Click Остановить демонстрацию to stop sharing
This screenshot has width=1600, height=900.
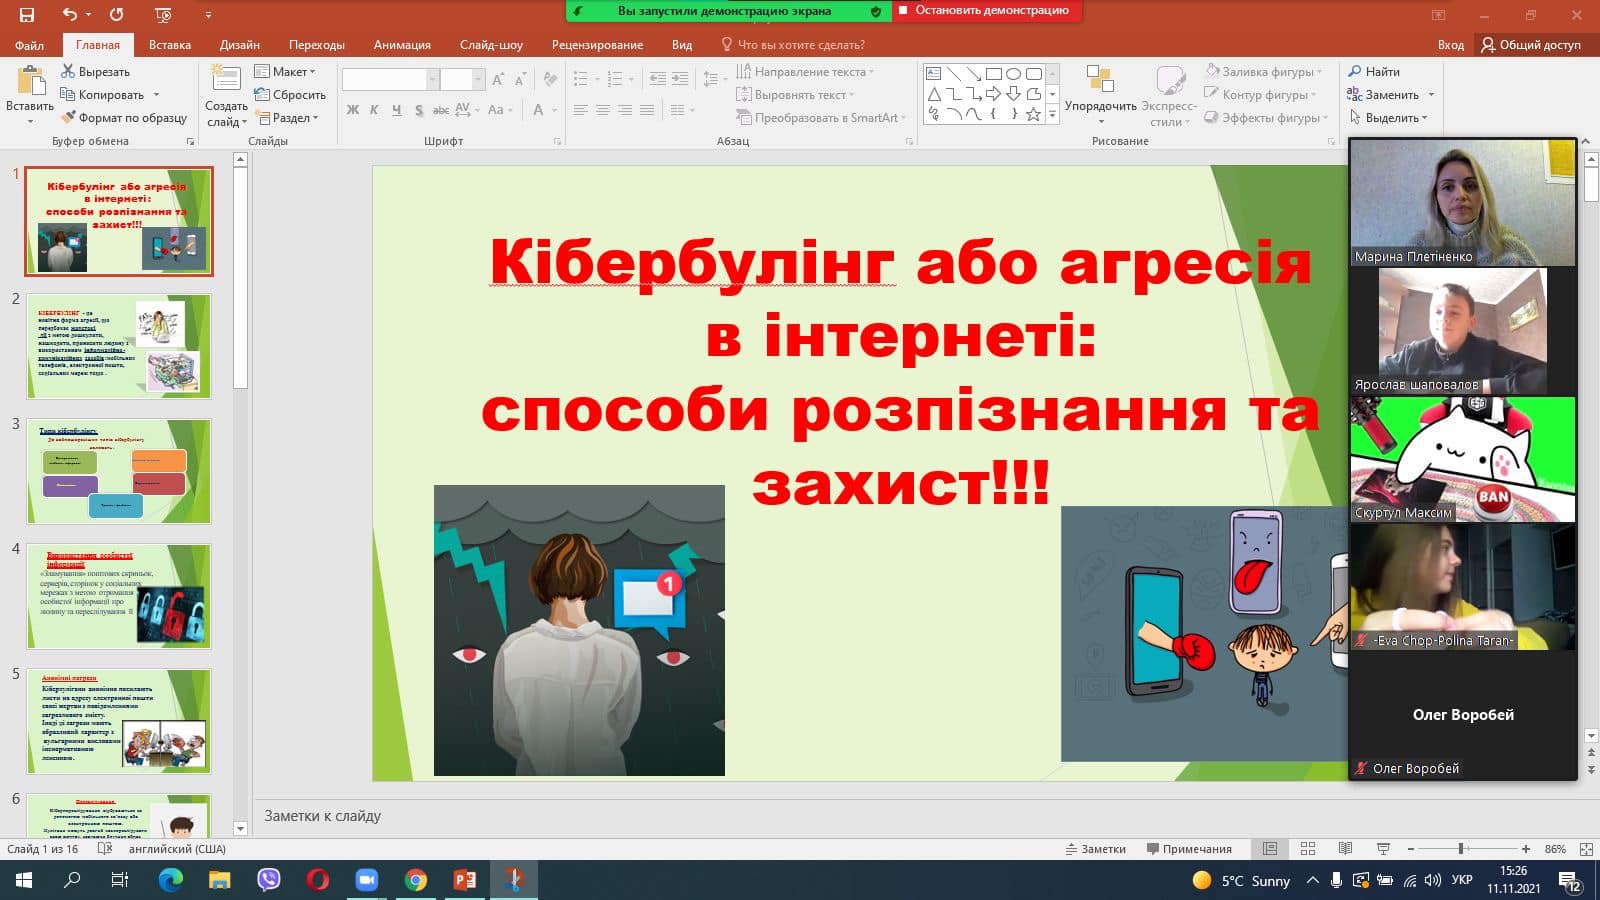pos(986,11)
